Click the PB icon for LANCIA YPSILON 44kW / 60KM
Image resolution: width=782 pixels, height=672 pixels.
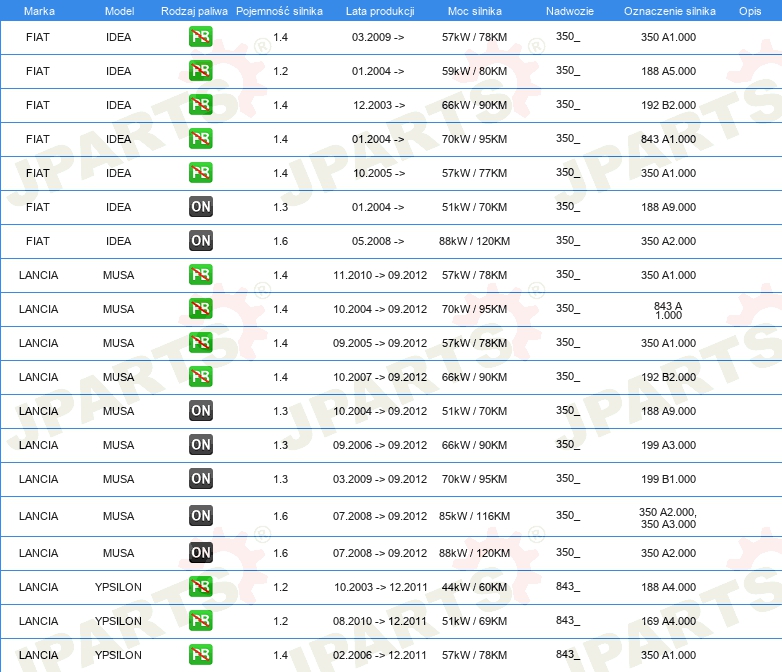tap(200, 587)
